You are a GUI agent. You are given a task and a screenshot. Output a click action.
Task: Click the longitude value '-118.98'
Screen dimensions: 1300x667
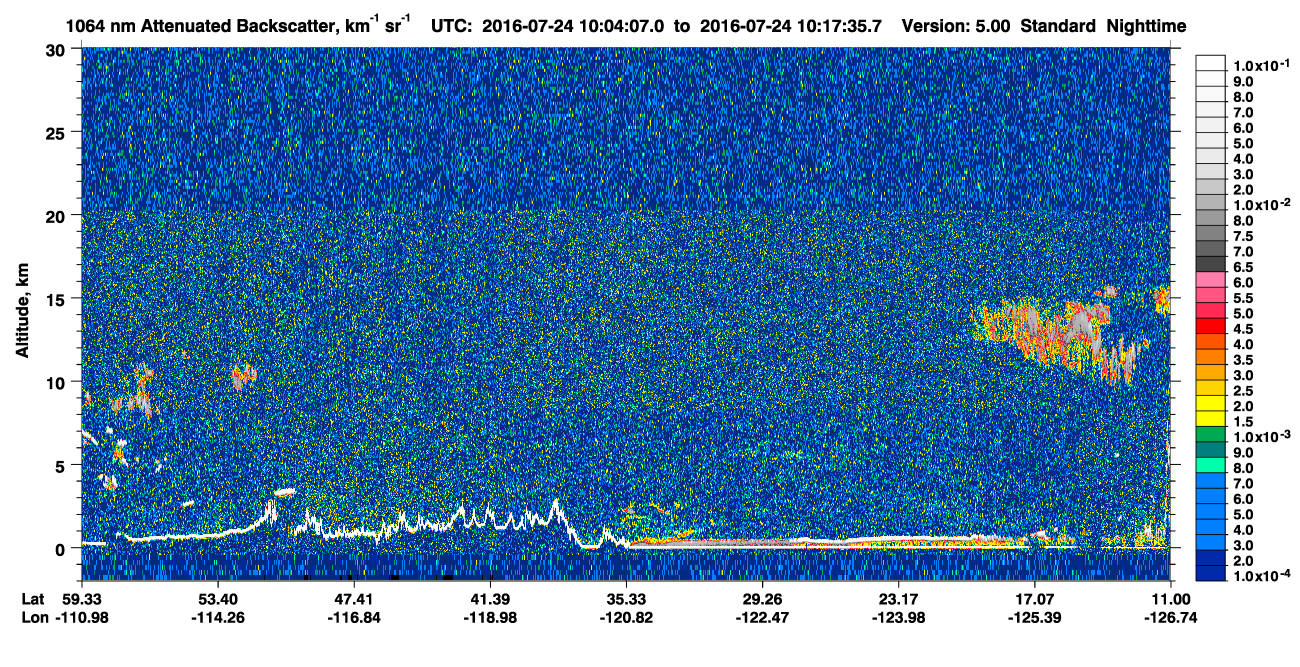point(489,617)
